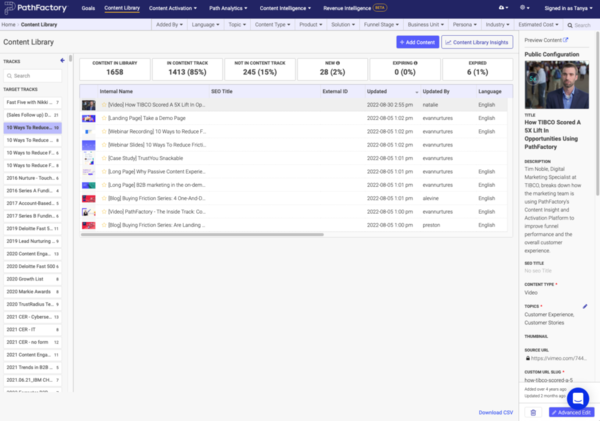The height and width of the screenshot is (421, 600).
Task: Click Not In Content Track stat card
Action: pyautogui.click(x=260, y=69)
